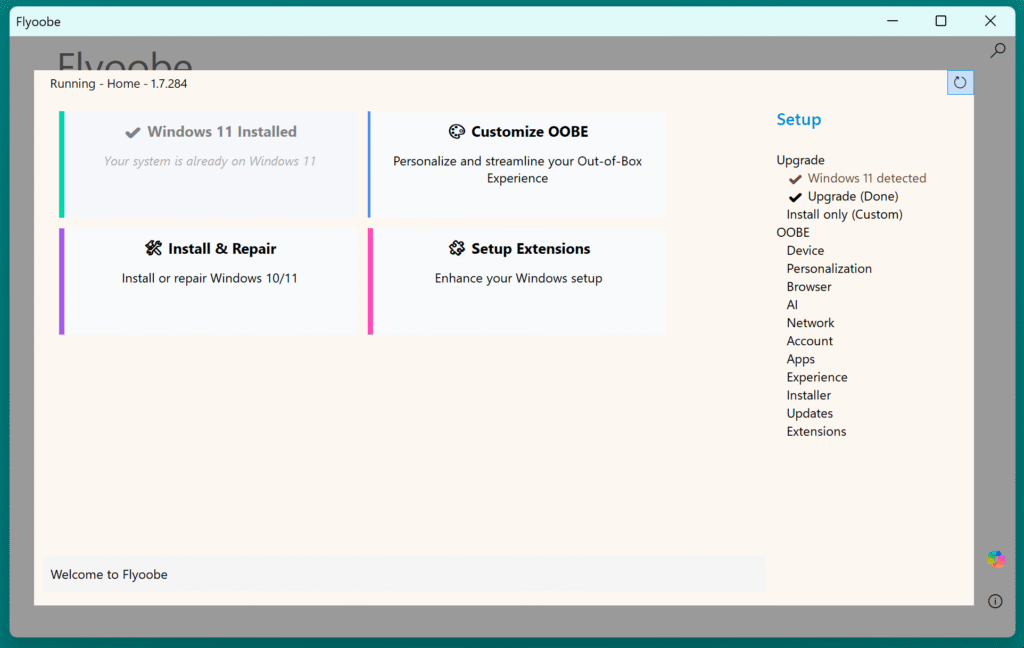Open the Install & Repair tile
This screenshot has width=1024, height=648.
click(209, 282)
